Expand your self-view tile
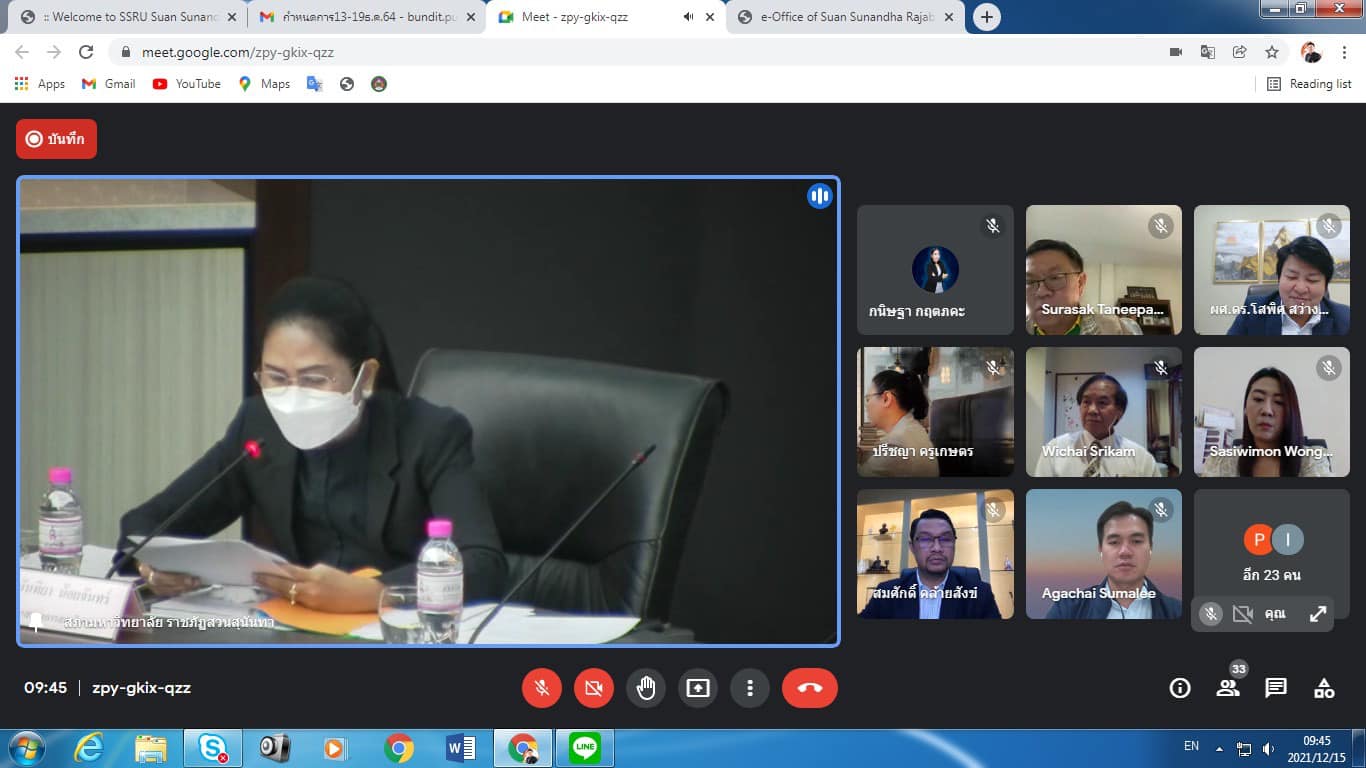 [1318, 614]
